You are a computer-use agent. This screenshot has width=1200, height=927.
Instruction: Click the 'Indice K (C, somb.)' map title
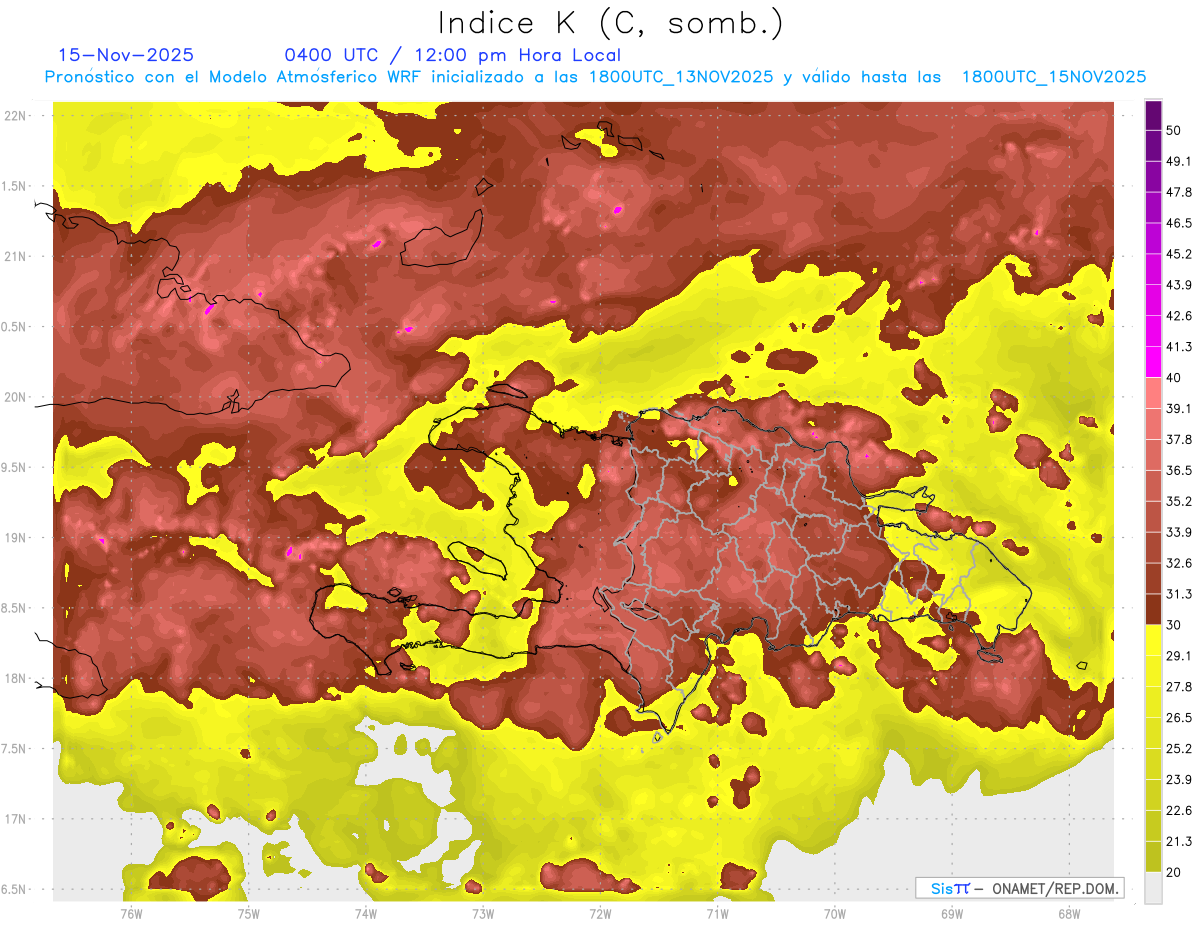[x=610, y=23]
